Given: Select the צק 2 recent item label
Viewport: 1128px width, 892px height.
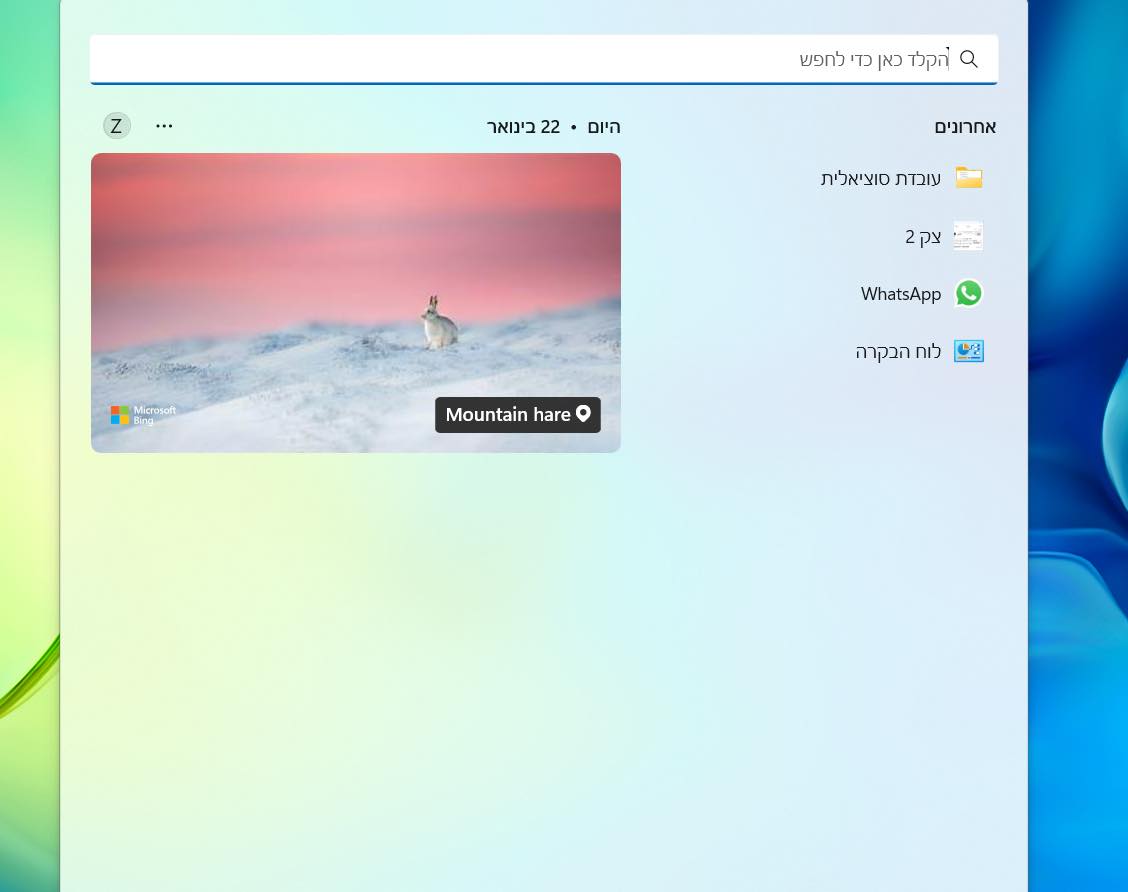Looking at the screenshot, I should pyautogui.click(x=922, y=237).
